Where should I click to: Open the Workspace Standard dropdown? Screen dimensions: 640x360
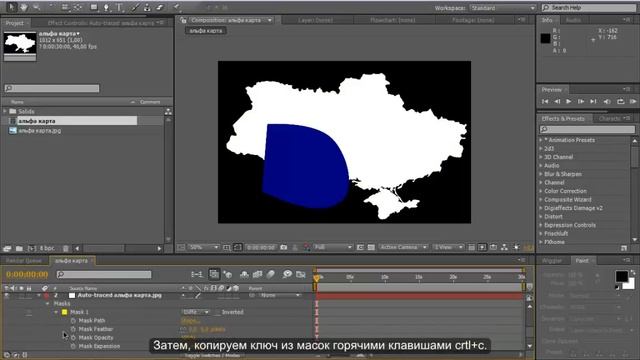pos(503,8)
